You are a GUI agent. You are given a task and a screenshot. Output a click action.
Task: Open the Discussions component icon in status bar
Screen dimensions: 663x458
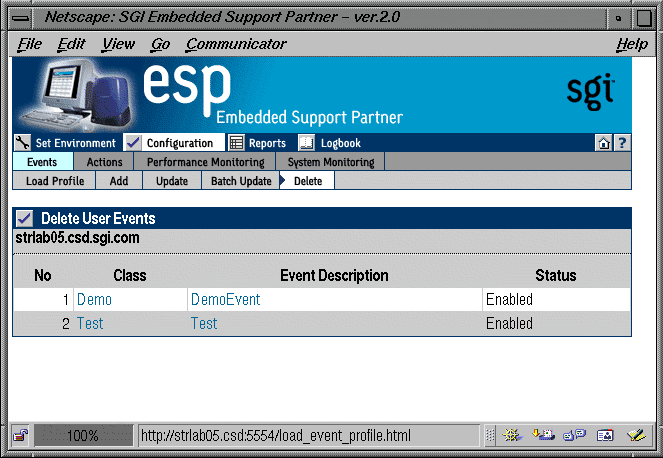click(x=574, y=435)
